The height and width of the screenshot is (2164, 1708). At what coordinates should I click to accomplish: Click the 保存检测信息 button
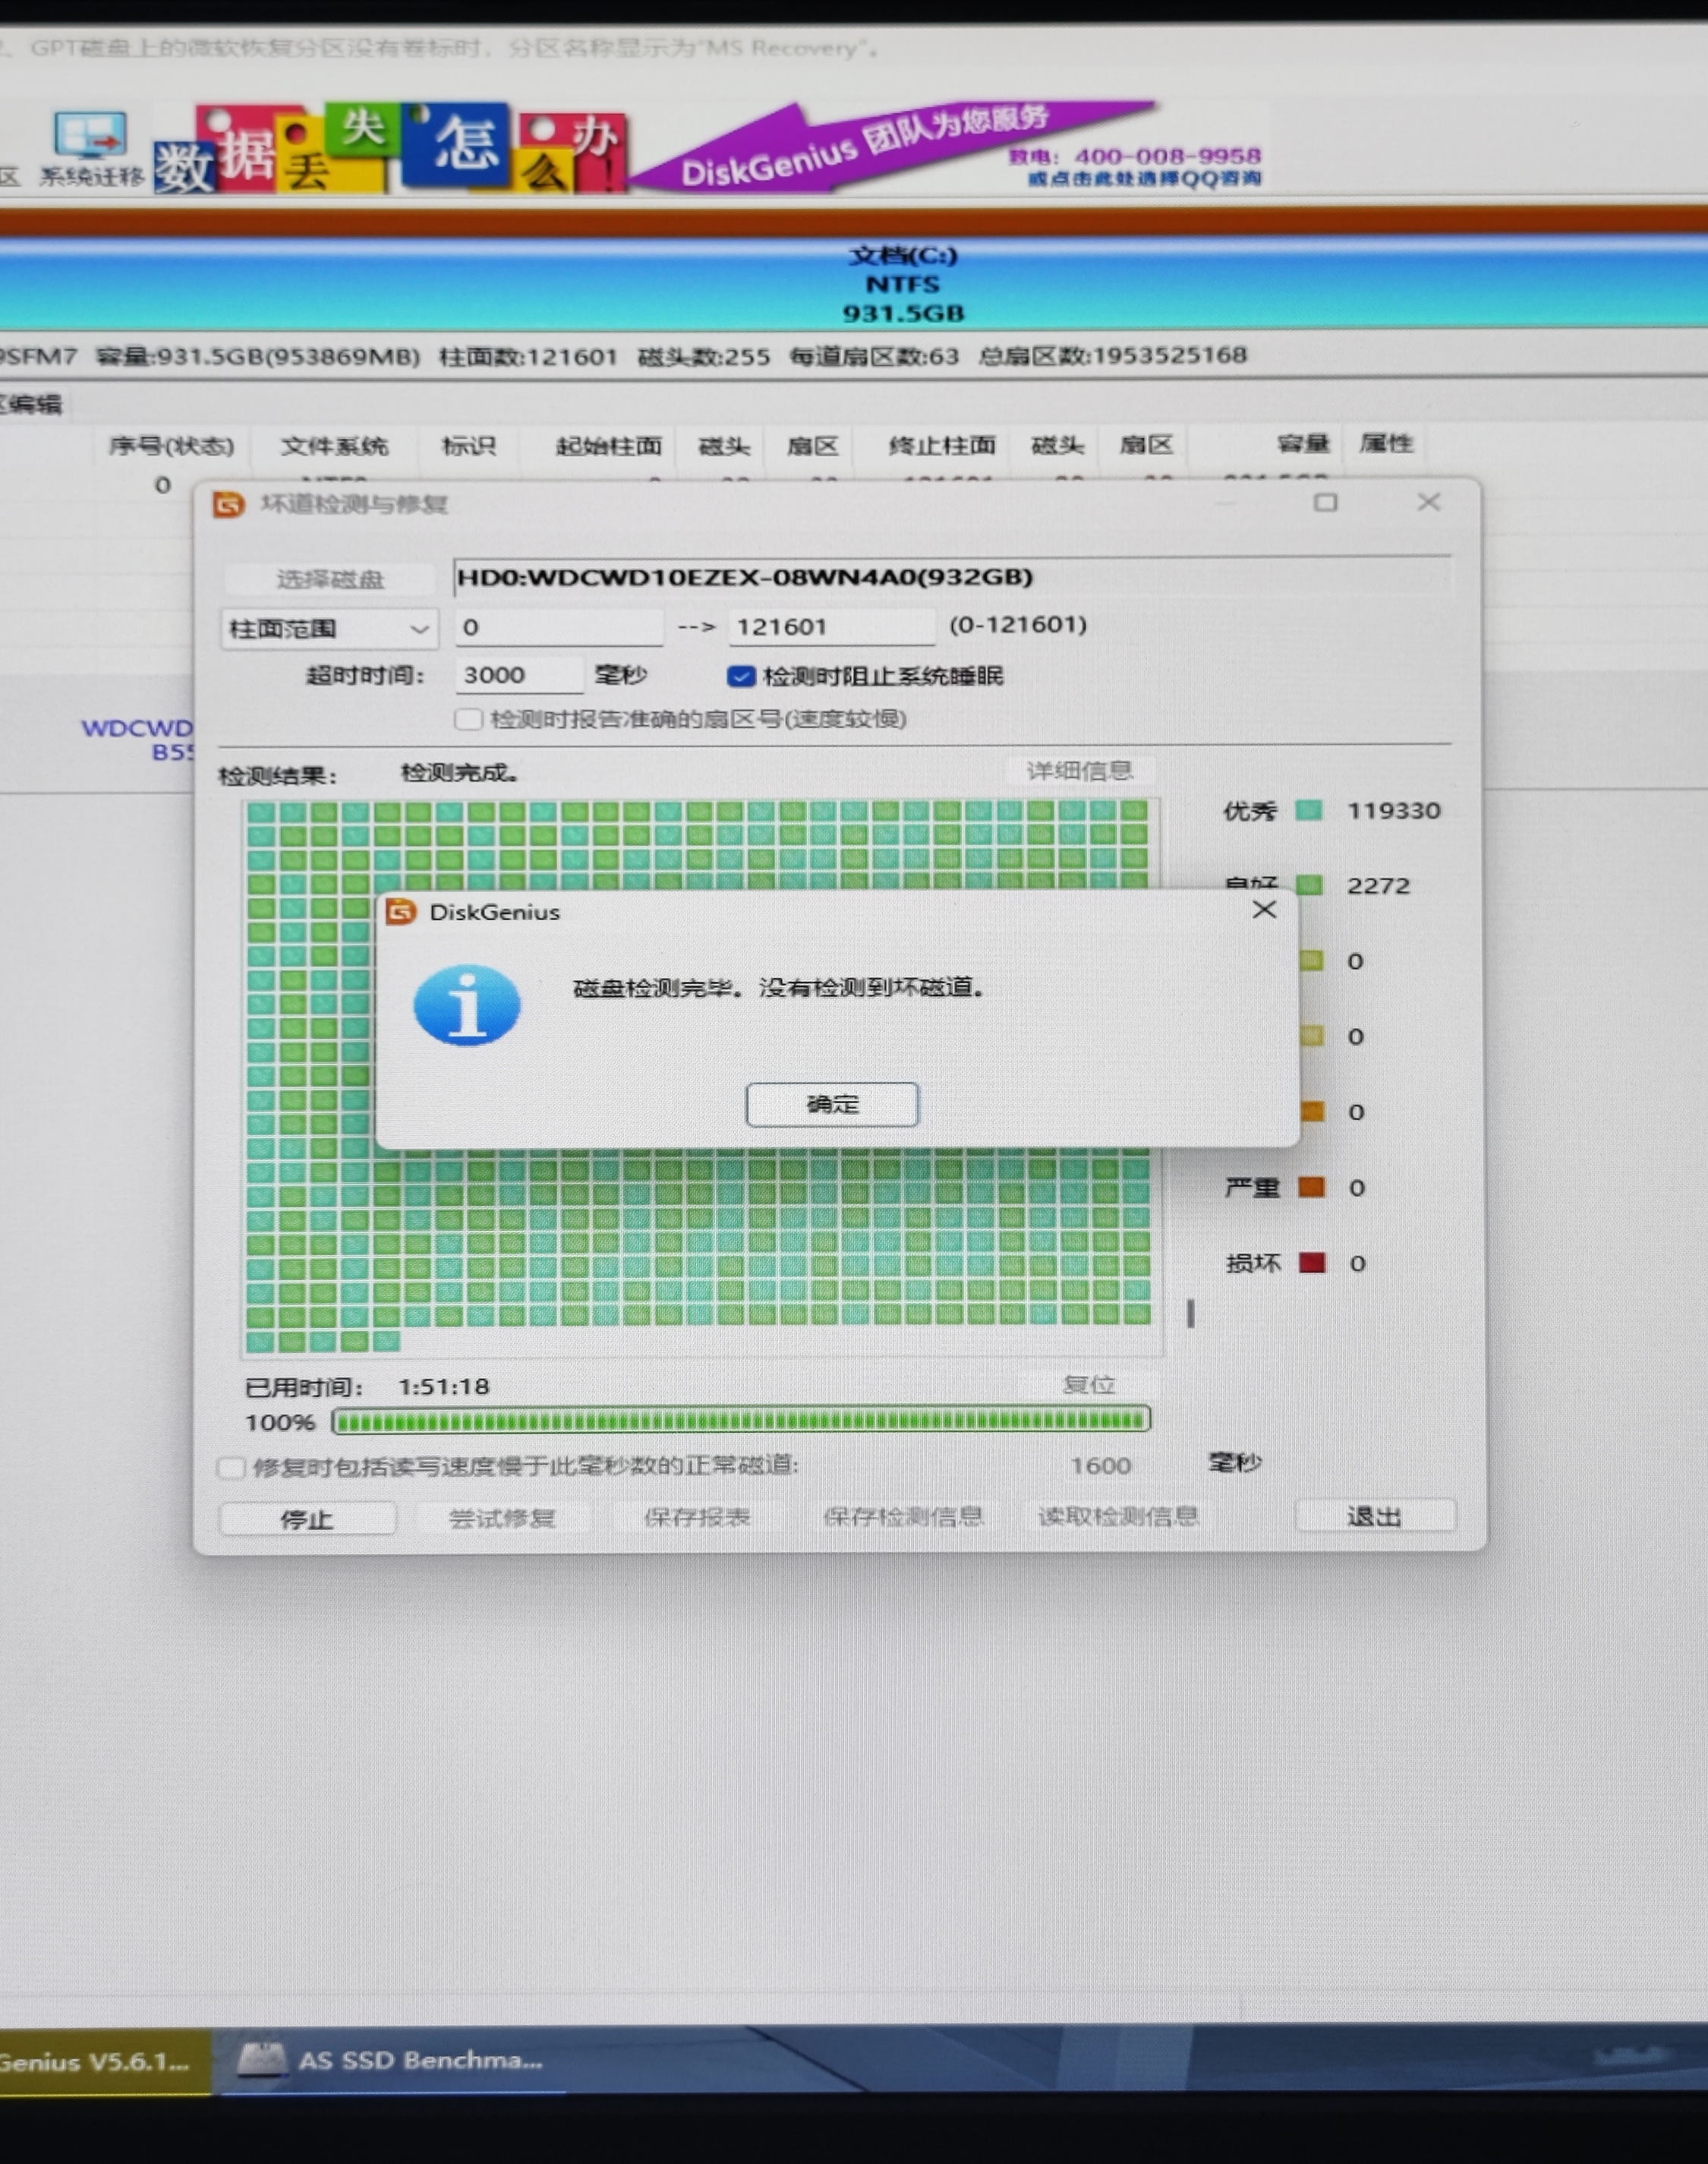[903, 1516]
